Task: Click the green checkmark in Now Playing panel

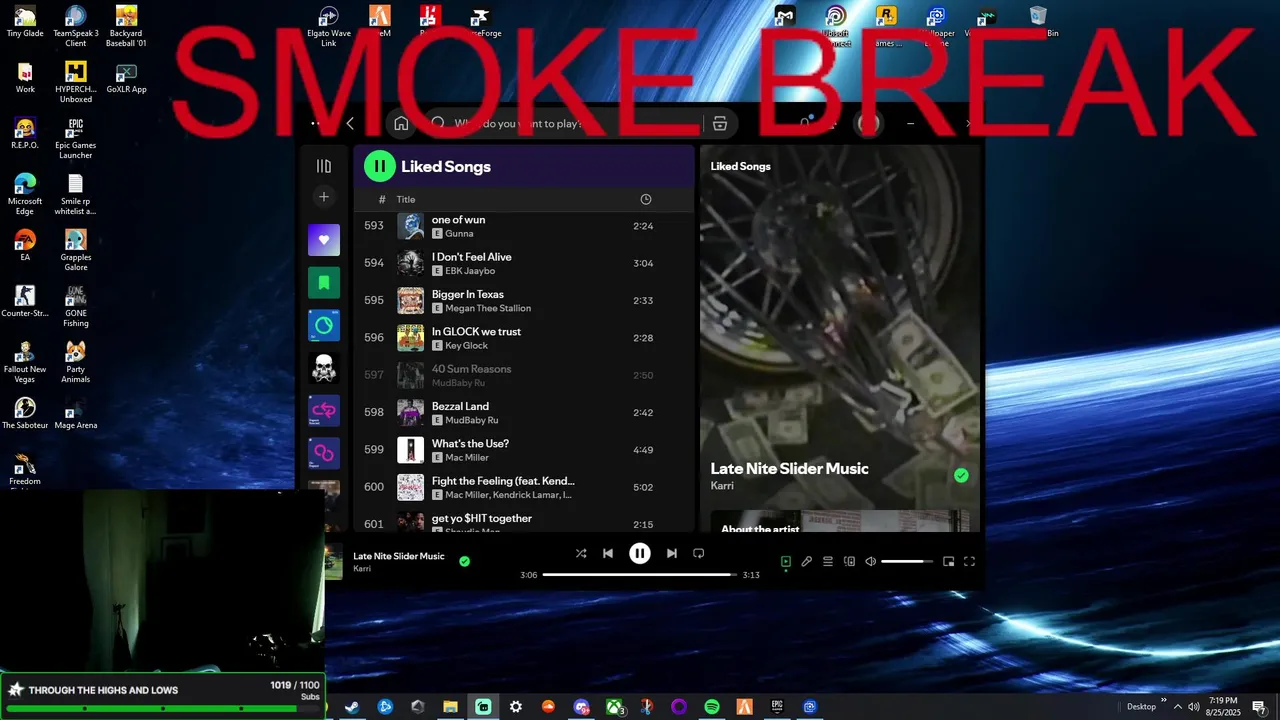Action: coord(961,476)
